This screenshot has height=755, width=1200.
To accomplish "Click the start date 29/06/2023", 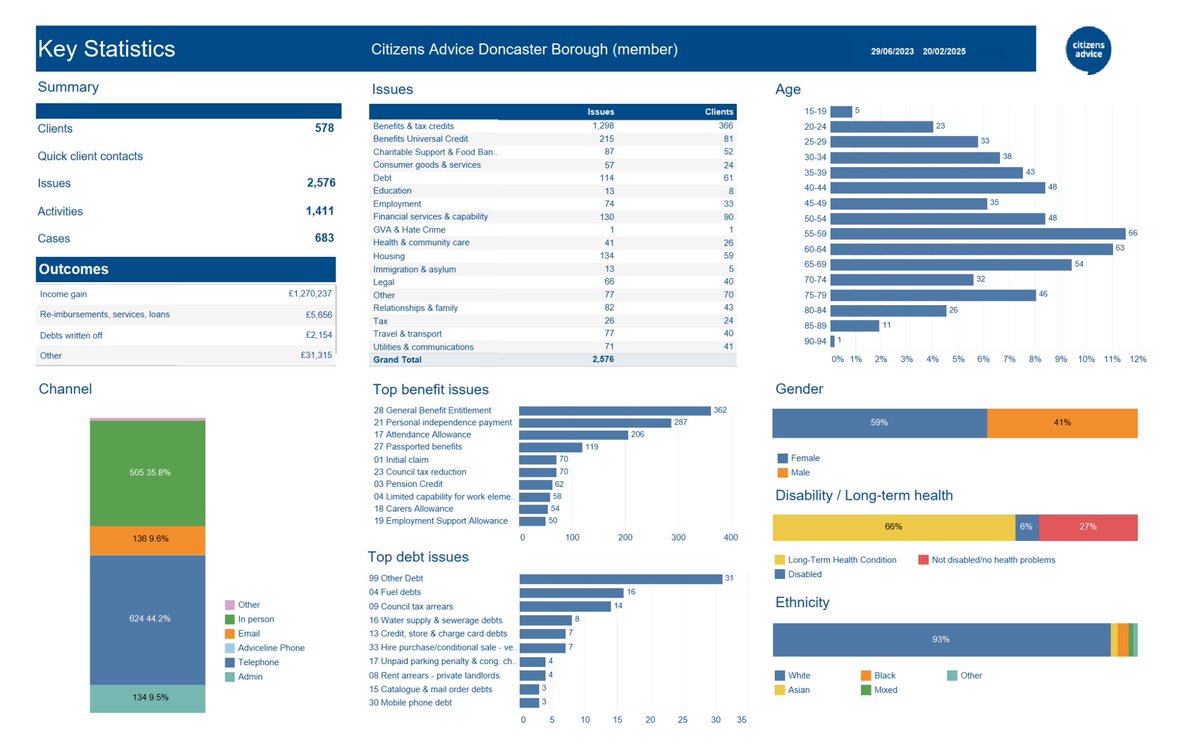I will pyautogui.click(x=892, y=51).
